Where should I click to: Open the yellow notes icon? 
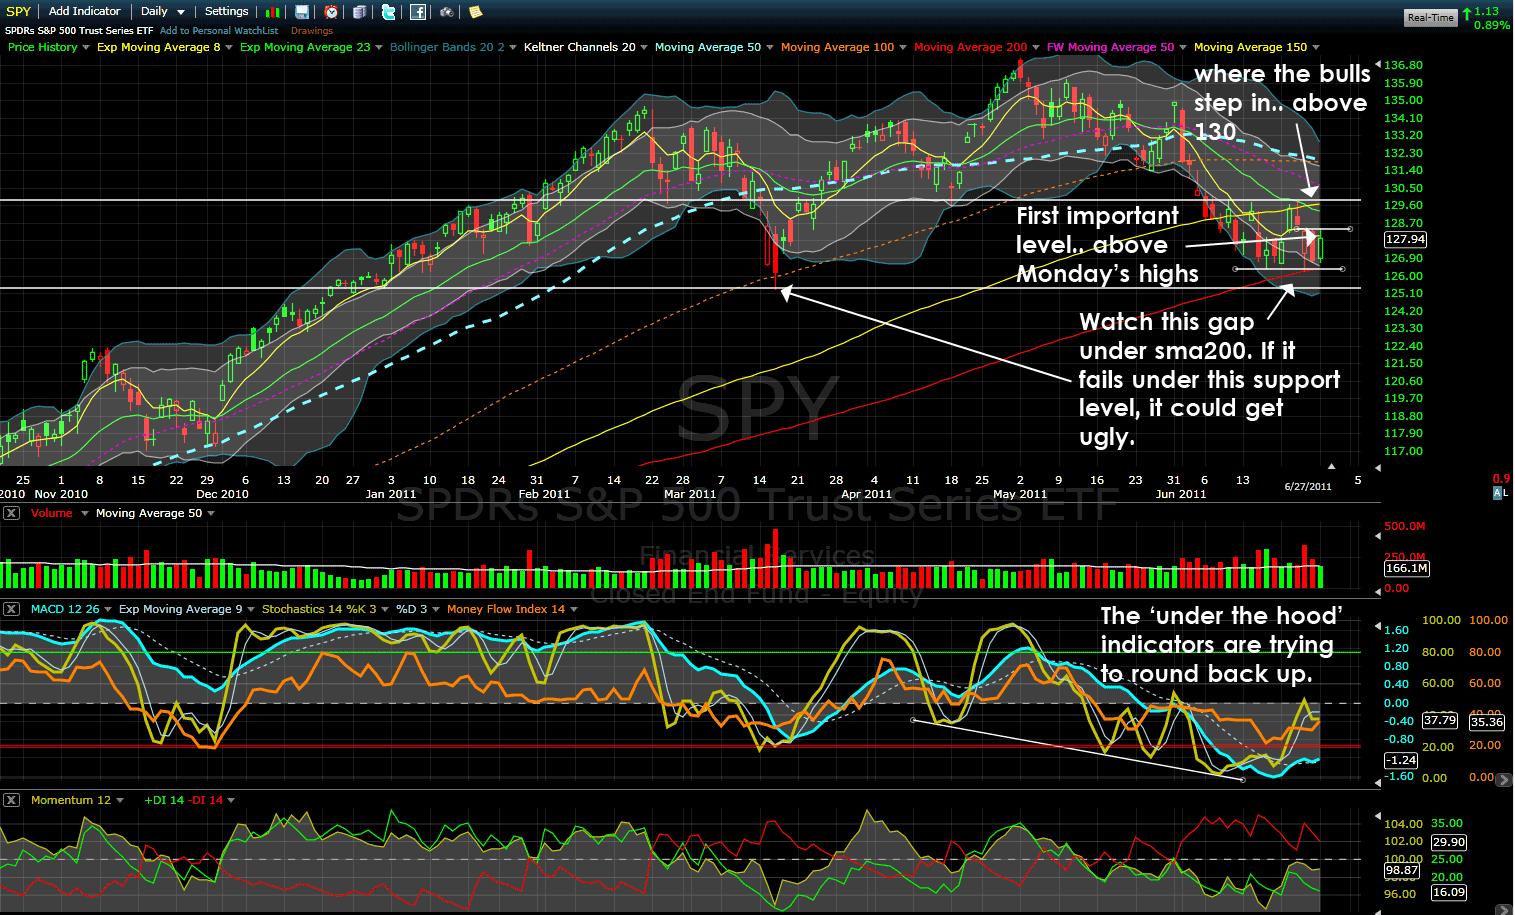pyautogui.click(x=476, y=12)
